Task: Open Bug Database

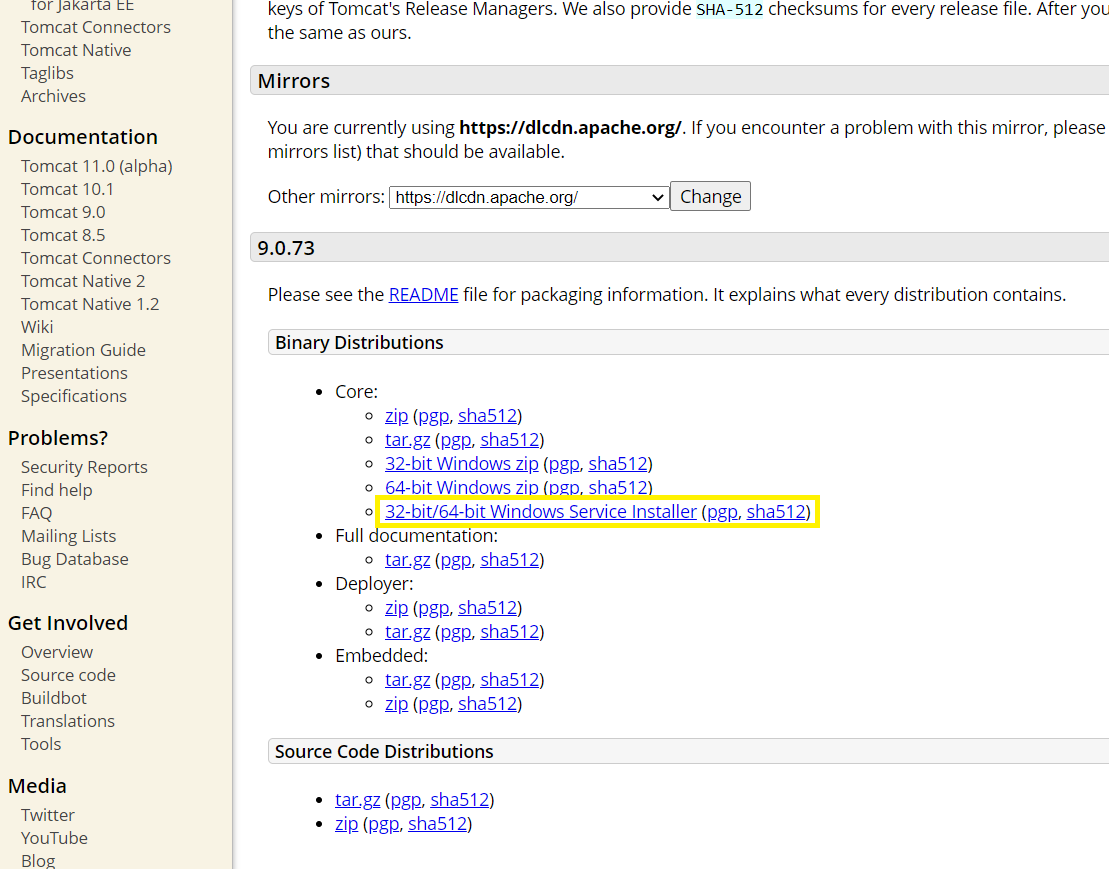Action: tap(75, 559)
